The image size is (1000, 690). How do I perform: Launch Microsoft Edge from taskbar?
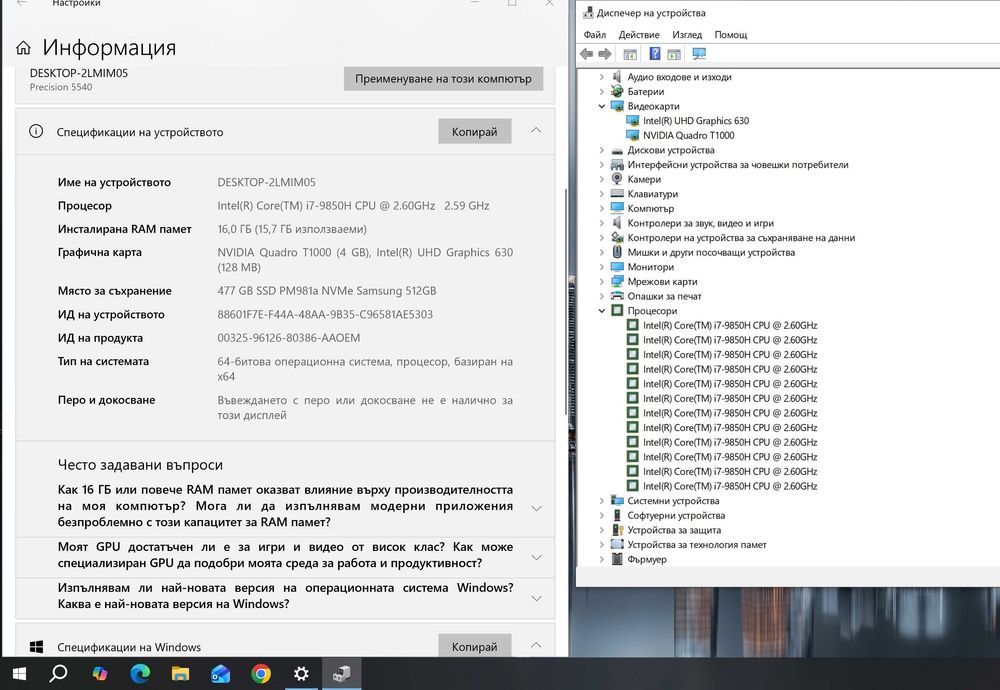pyautogui.click(x=140, y=673)
